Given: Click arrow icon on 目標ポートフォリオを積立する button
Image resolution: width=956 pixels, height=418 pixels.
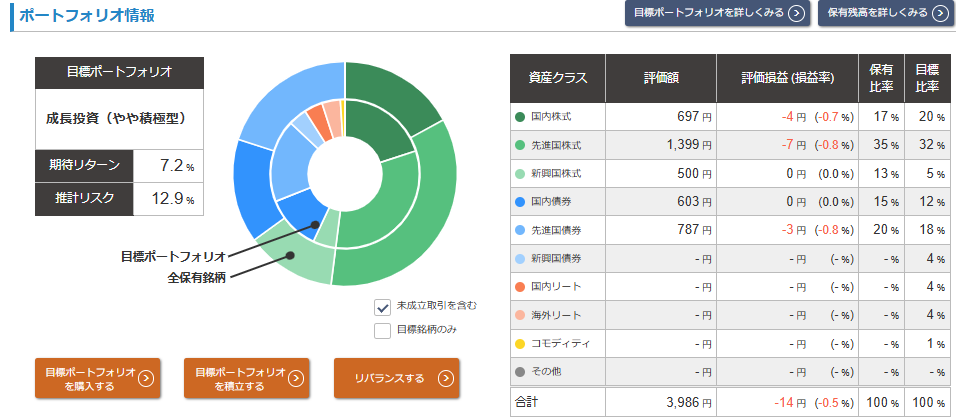Looking at the screenshot, I should [295, 378].
